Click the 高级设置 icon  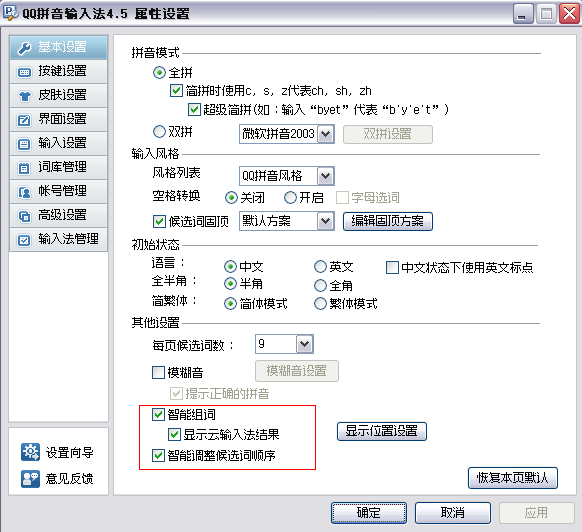(x=24, y=216)
